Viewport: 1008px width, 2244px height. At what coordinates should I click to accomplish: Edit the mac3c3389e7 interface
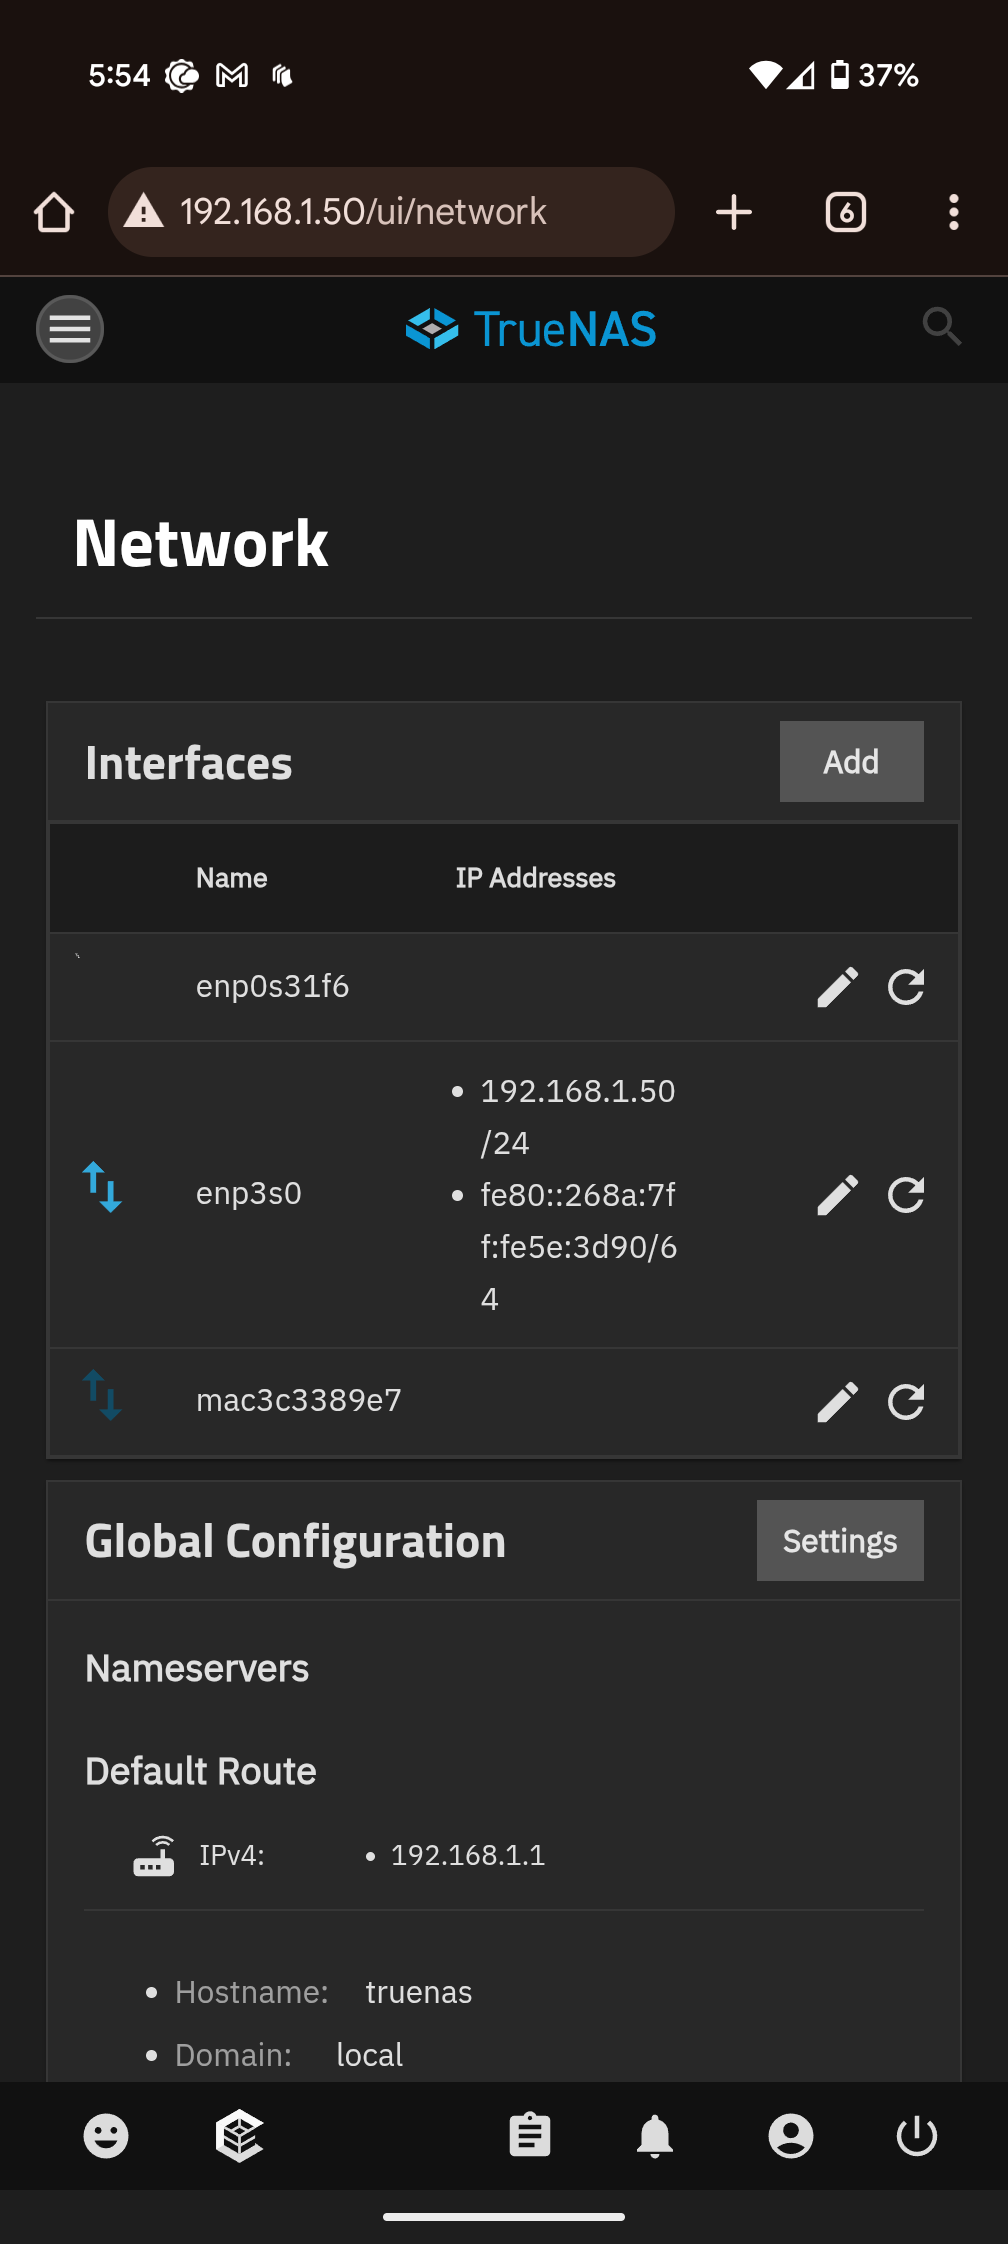pos(838,1402)
